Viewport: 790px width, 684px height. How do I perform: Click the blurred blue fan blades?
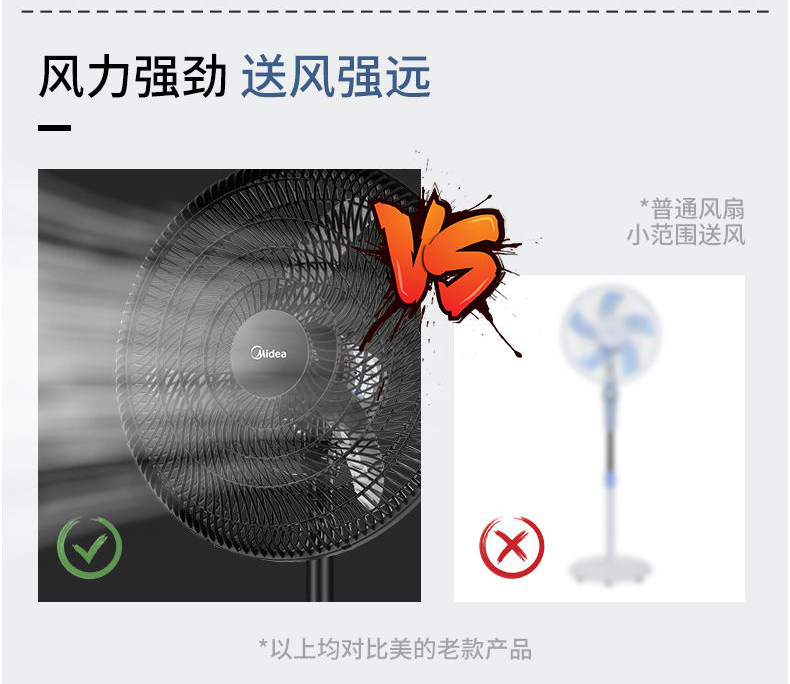point(610,332)
